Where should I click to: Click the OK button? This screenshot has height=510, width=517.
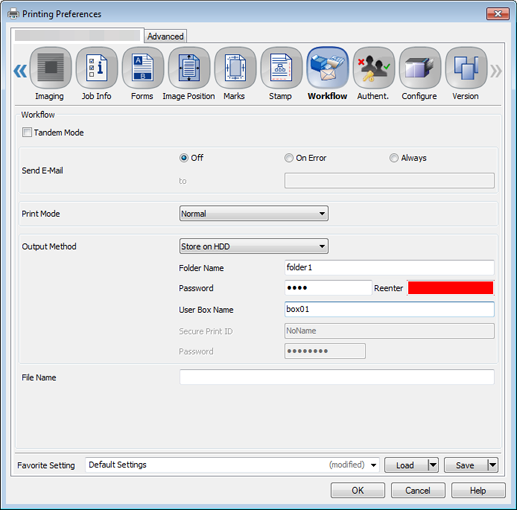tap(358, 490)
